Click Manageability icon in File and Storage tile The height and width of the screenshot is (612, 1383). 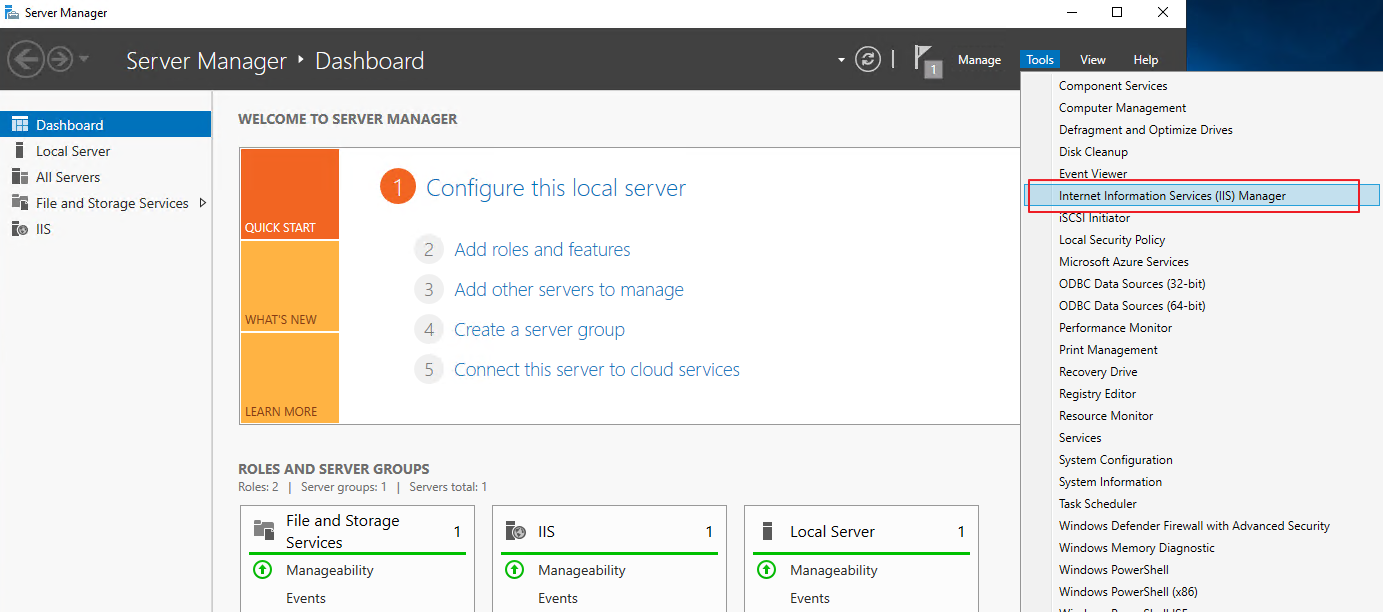click(x=262, y=570)
